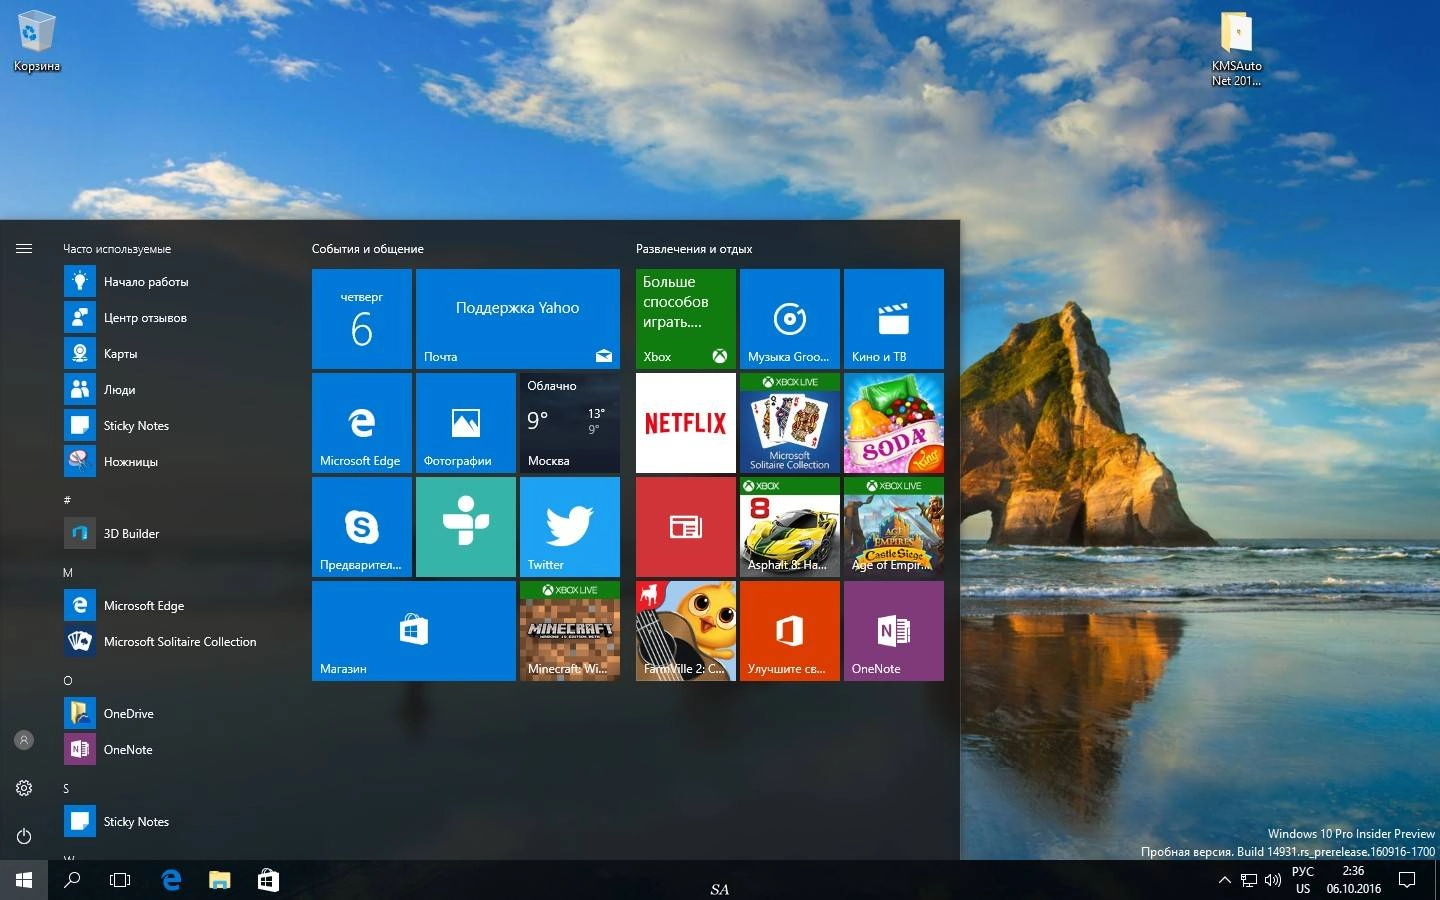Open the Age of Empires Castle Siege tile

(x=894, y=527)
